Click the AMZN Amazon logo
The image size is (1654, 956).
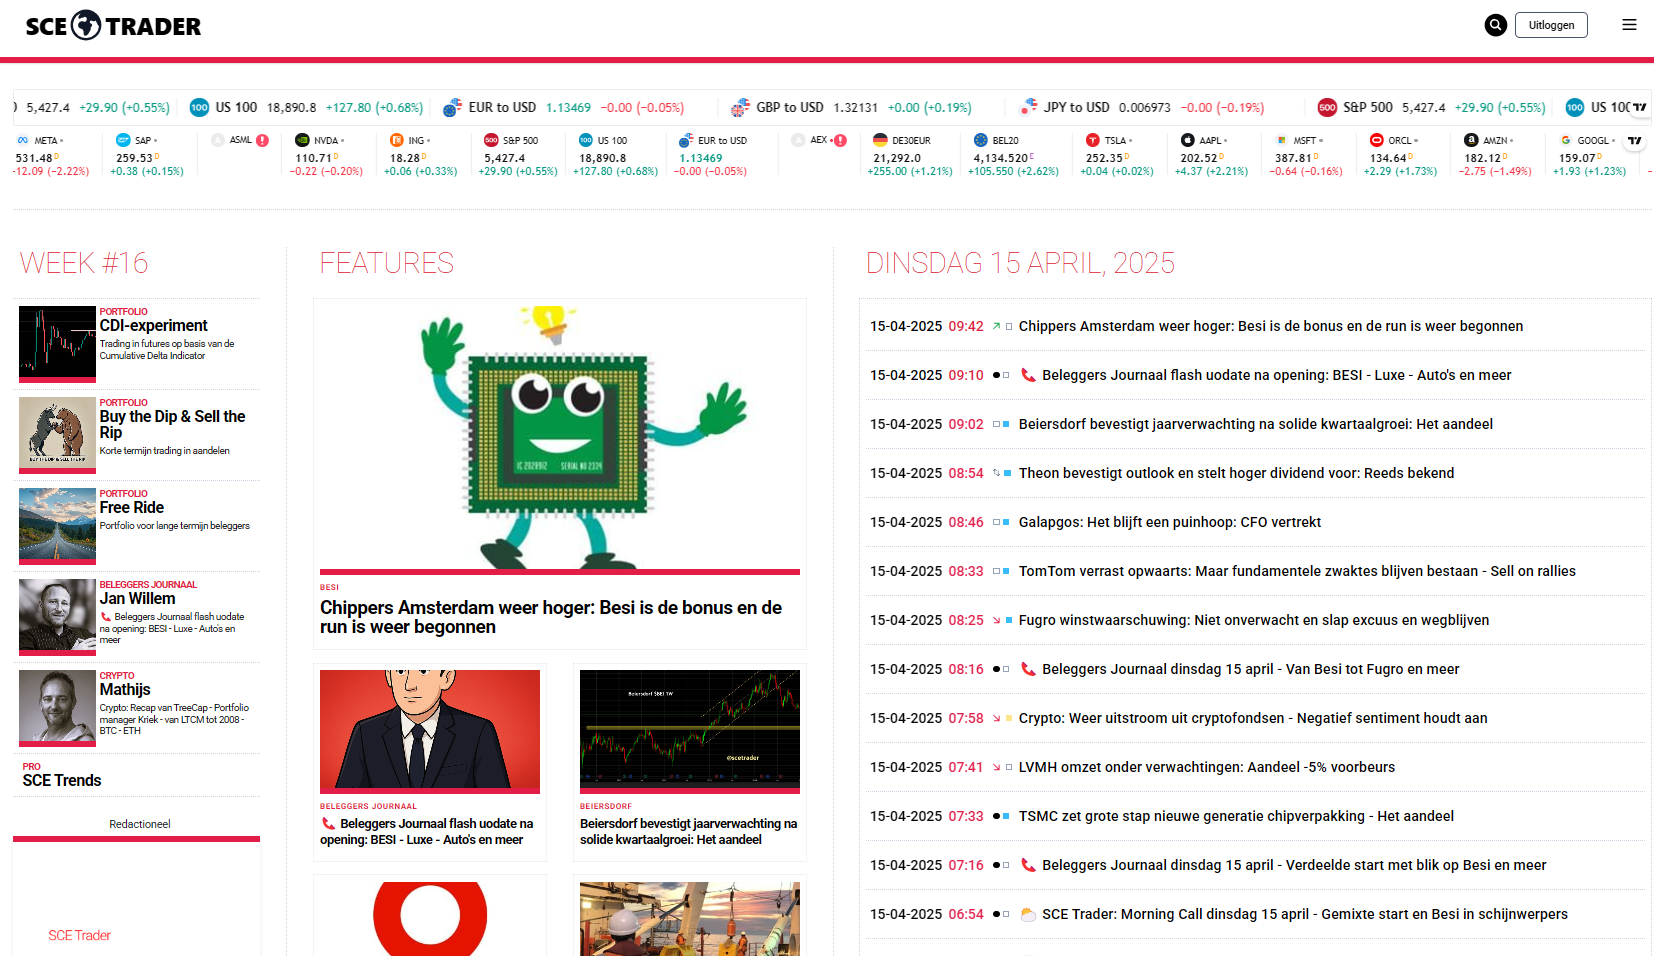click(1471, 140)
